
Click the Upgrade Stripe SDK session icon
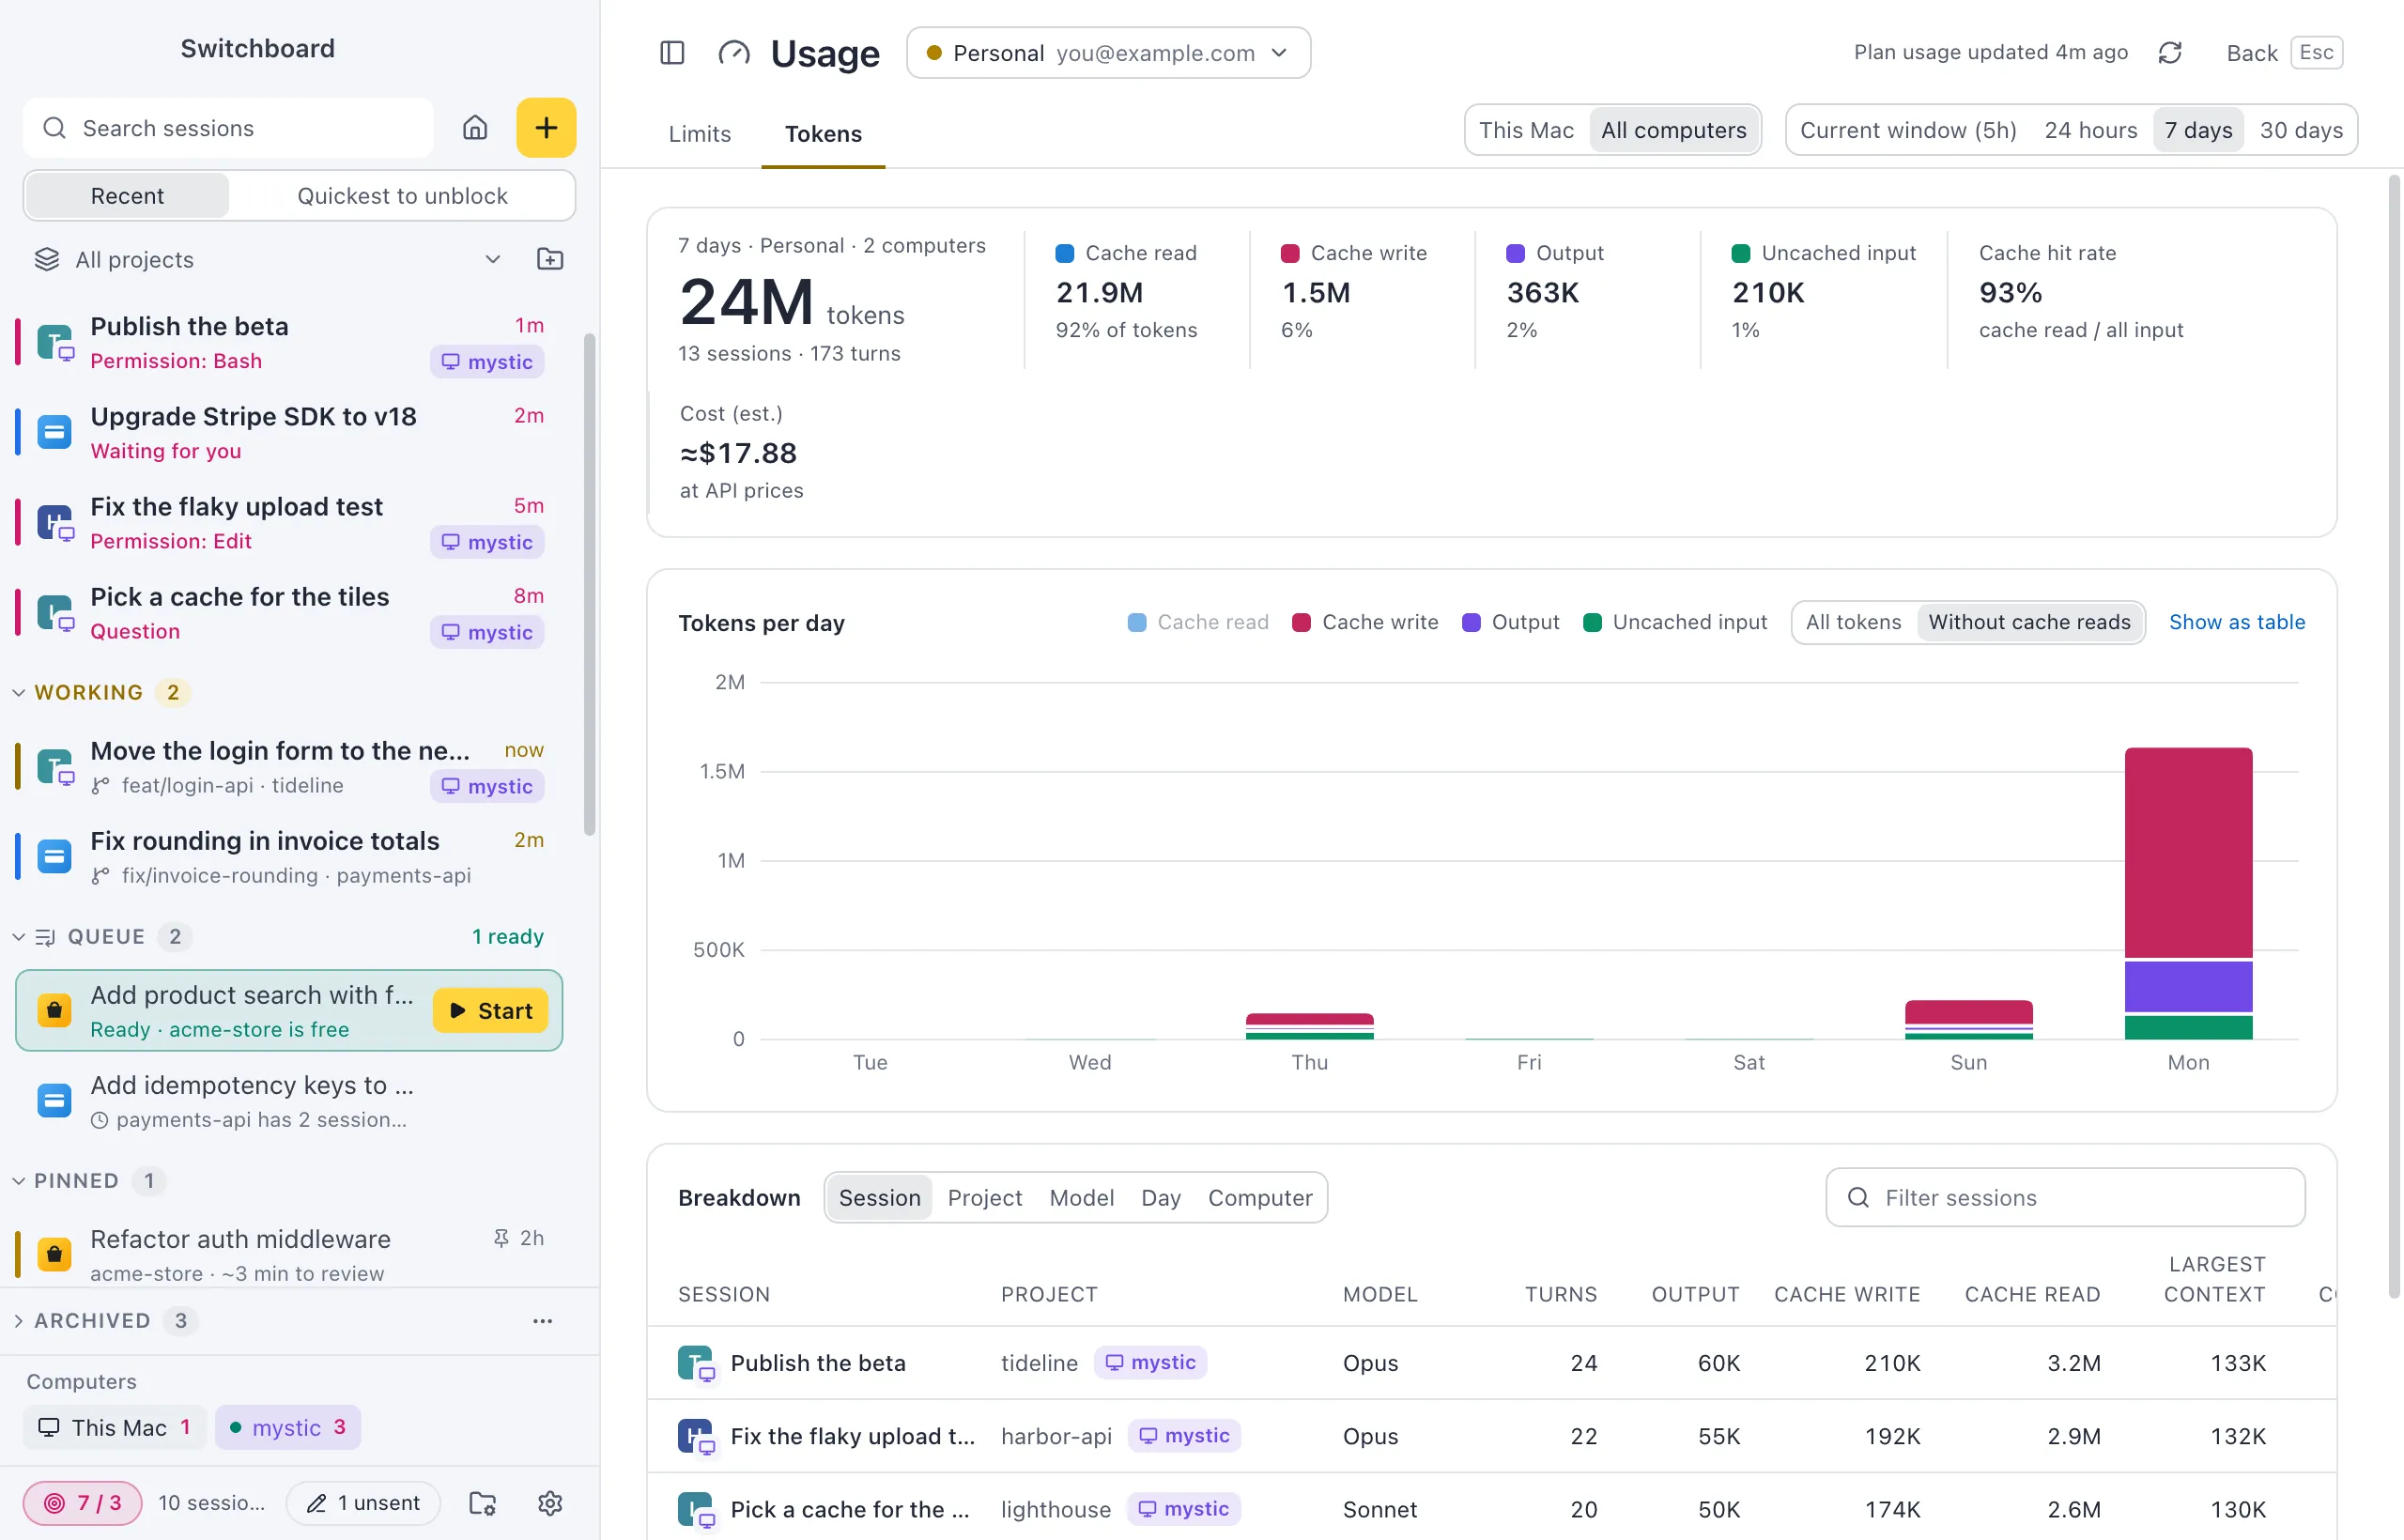click(55, 432)
